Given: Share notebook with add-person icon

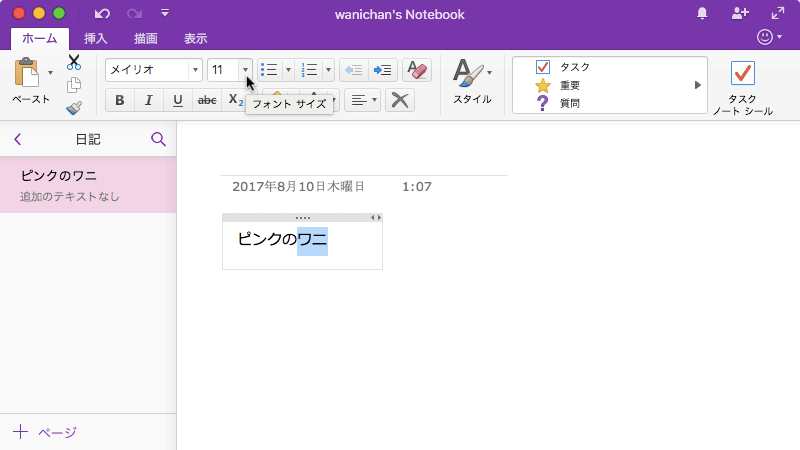Looking at the screenshot, I should 740,13.
